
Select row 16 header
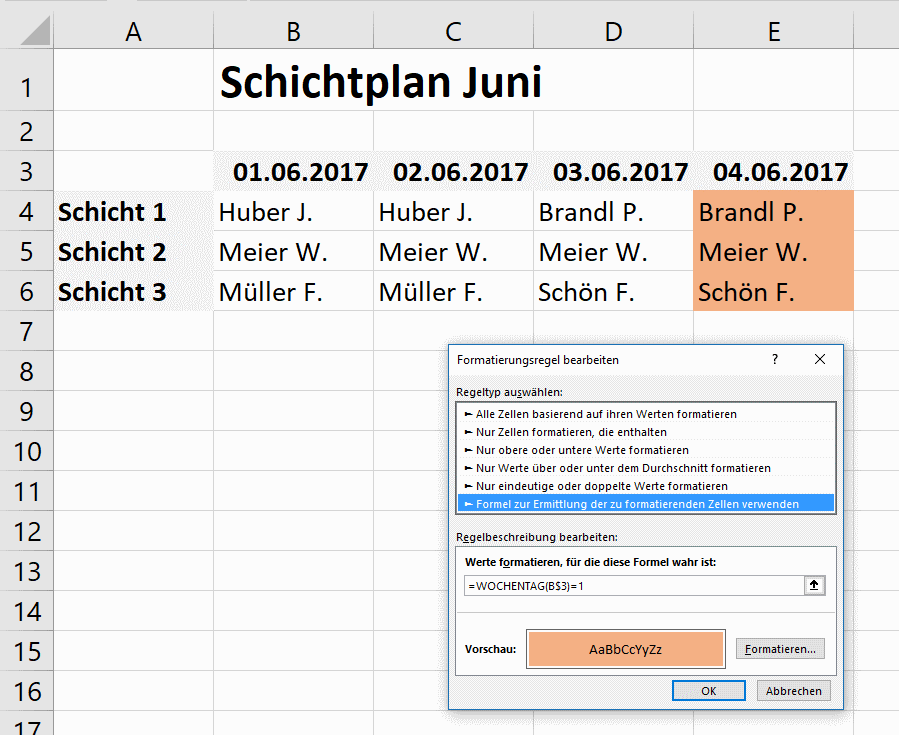click(26, 691)
